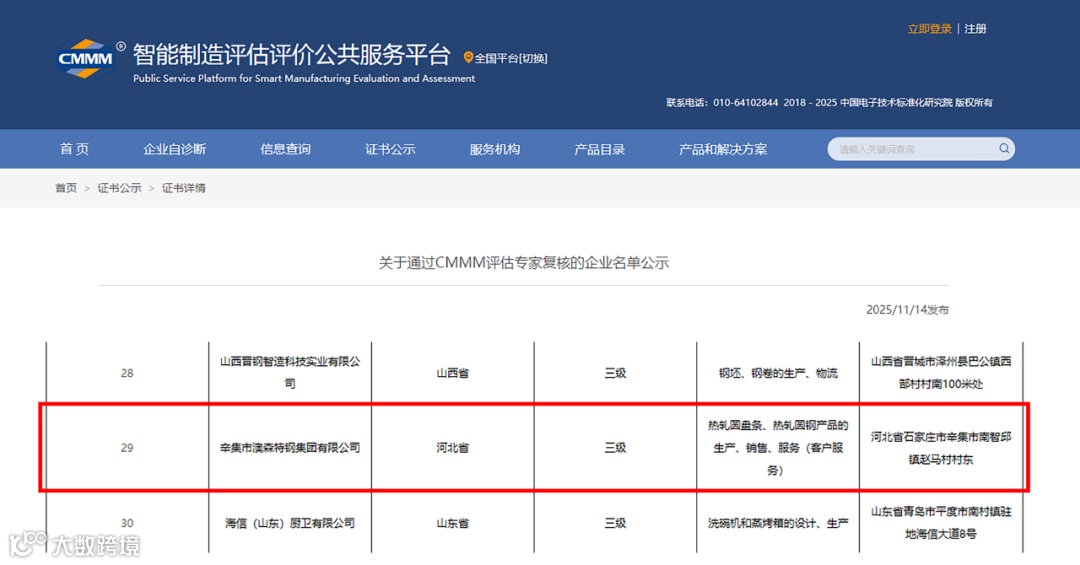The image size is (1080, 565).
Task: Click the location pin icon
Action: click(x=468, y=58)
